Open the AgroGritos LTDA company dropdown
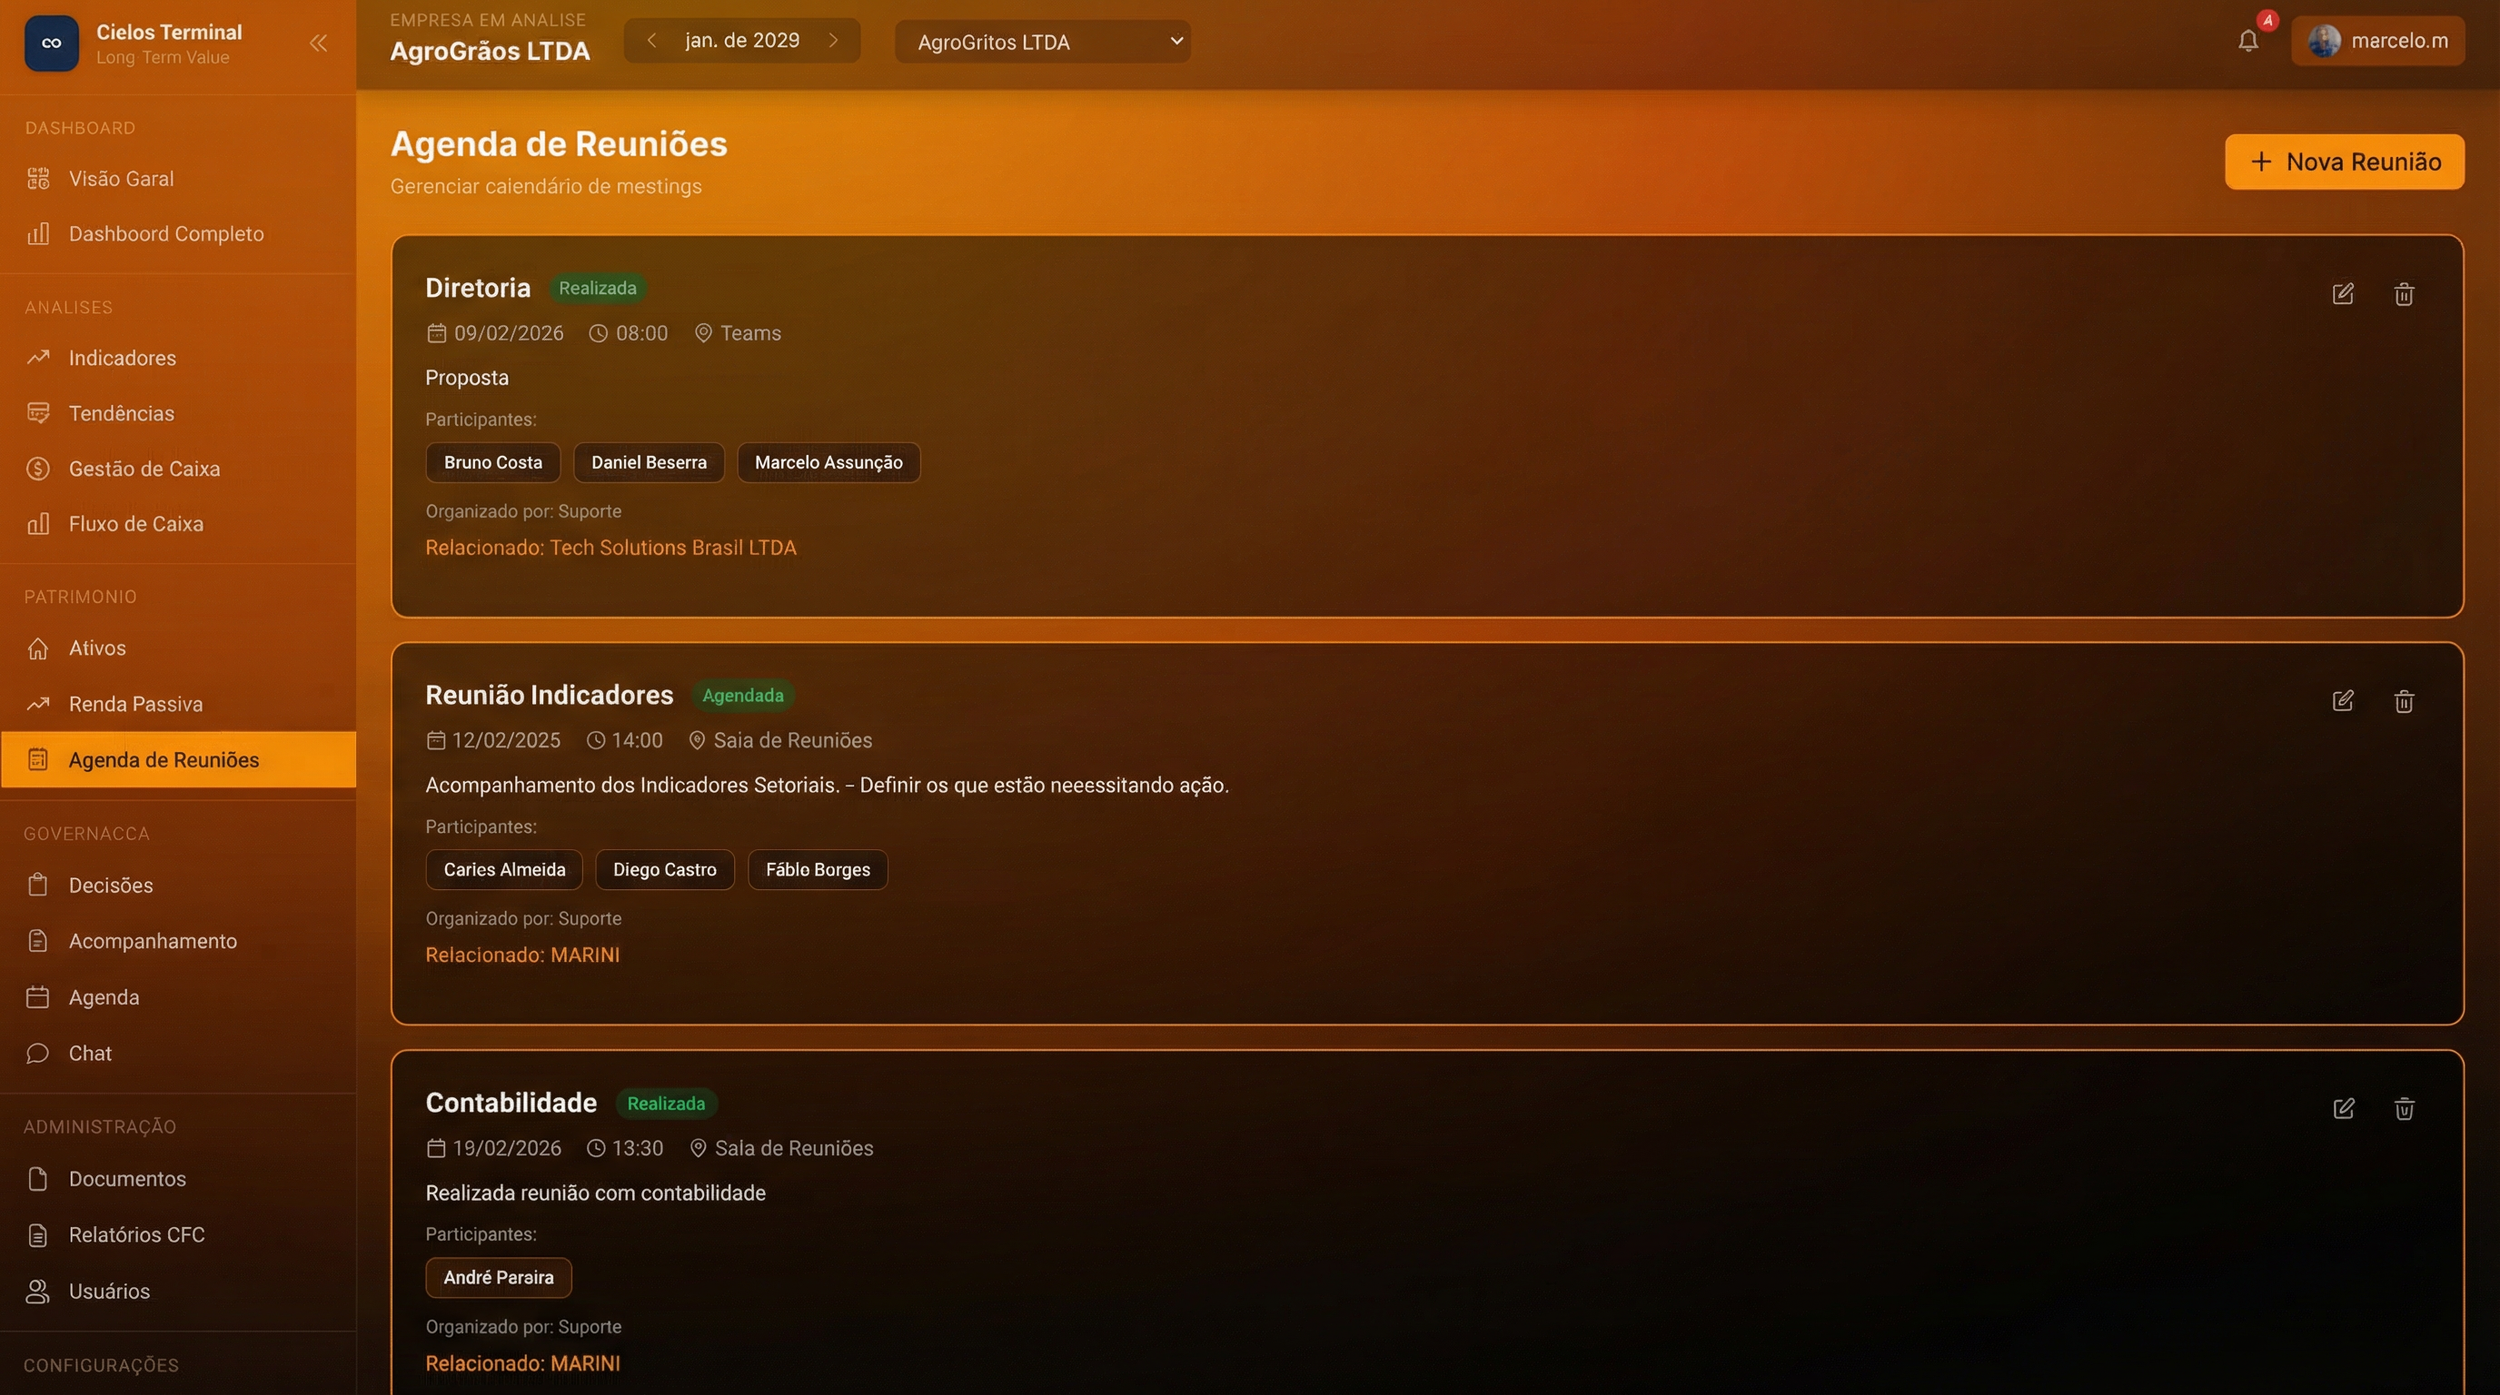2500x1395 pixels. tap(1041, 42)
